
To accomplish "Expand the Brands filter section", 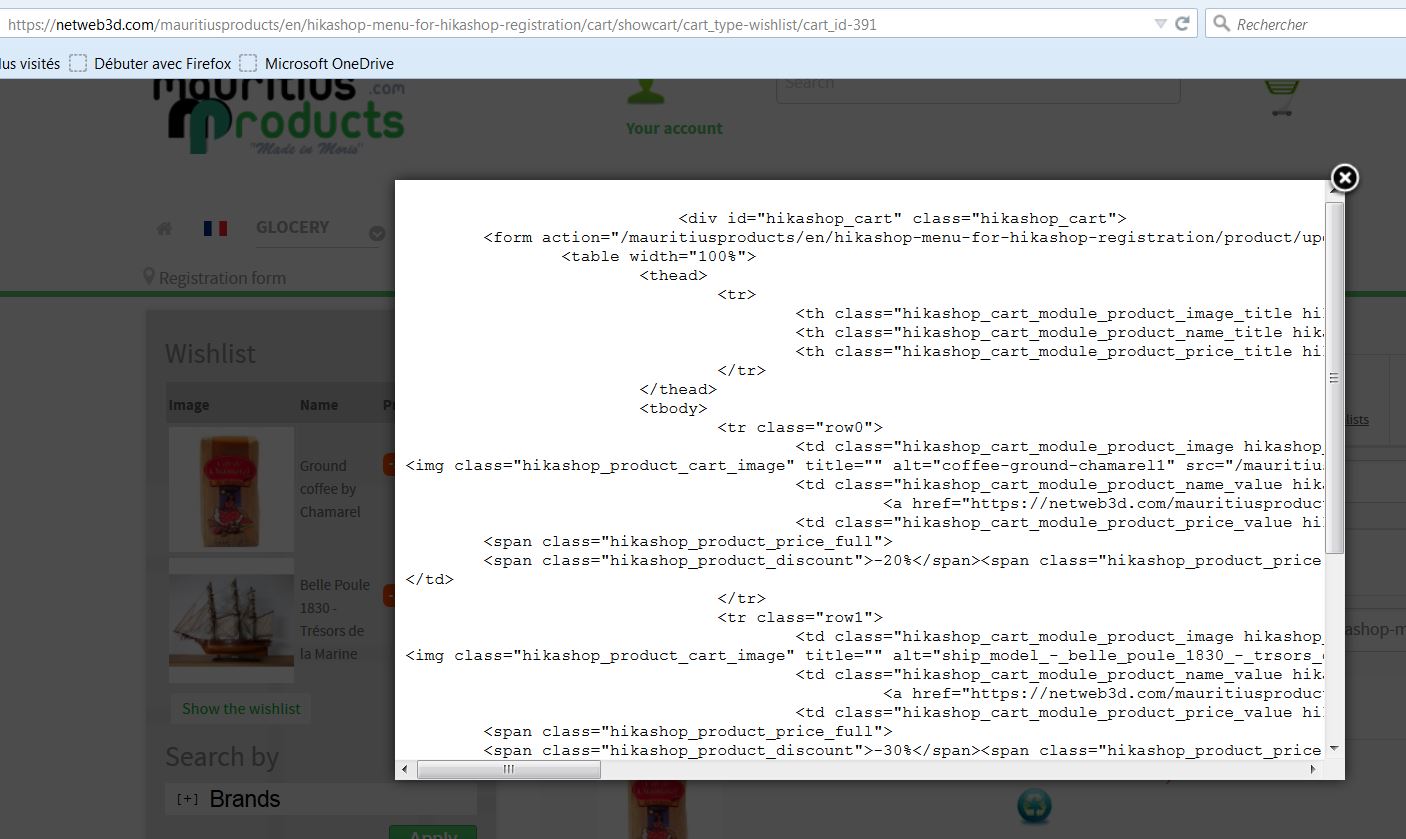I will (x=187, y=799).
